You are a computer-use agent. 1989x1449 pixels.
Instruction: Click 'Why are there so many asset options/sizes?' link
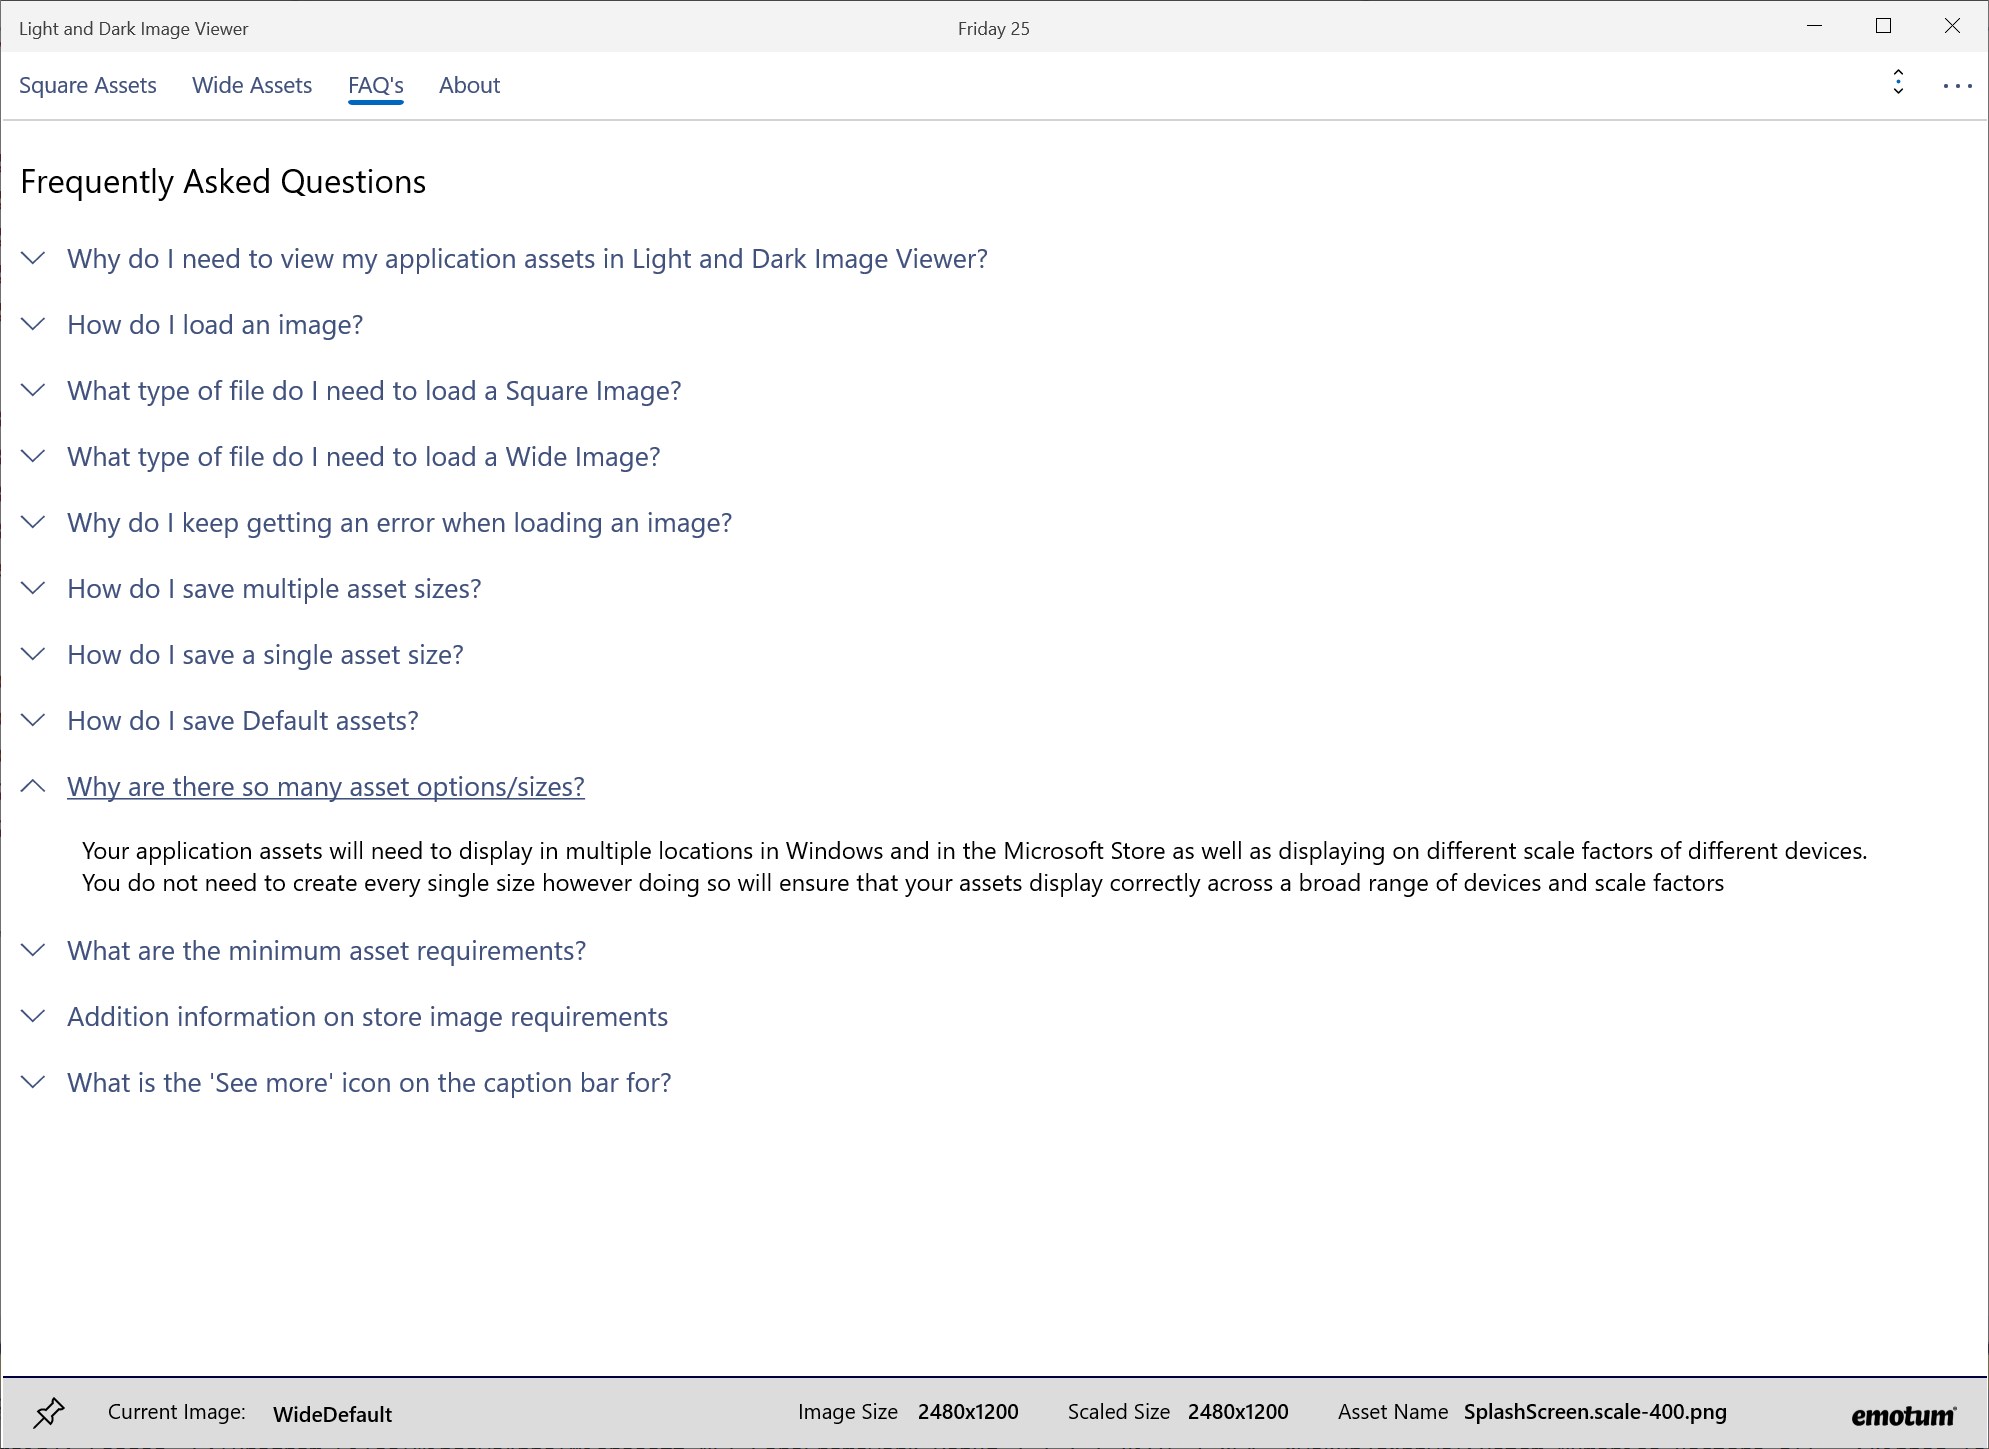click(x=326, y=787)
